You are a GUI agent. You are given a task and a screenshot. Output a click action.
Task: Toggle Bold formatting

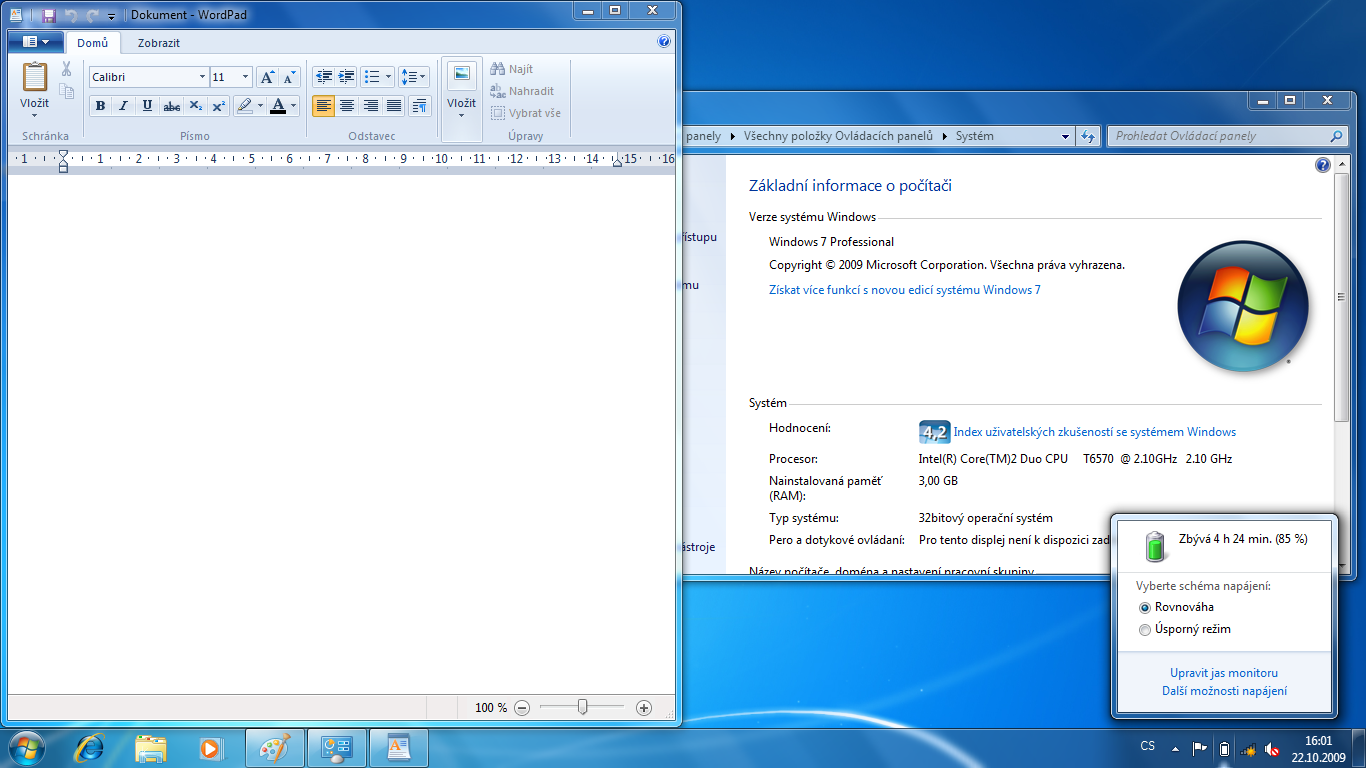[x=100, y=106]
